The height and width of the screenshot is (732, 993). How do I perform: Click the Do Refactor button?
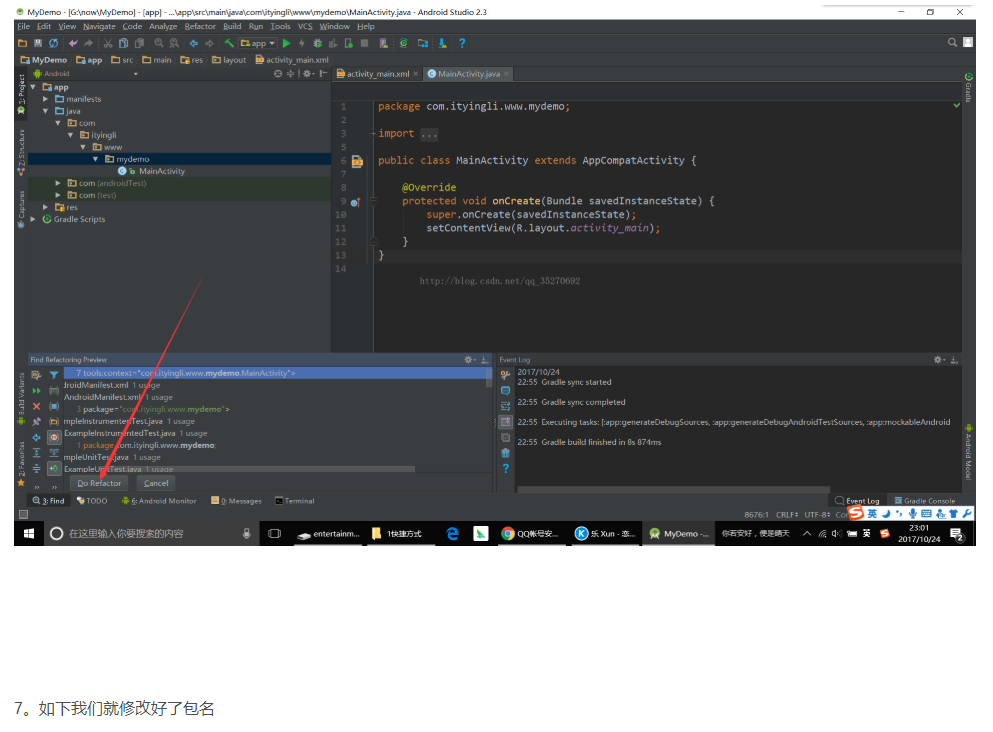(x=99, y=483)
